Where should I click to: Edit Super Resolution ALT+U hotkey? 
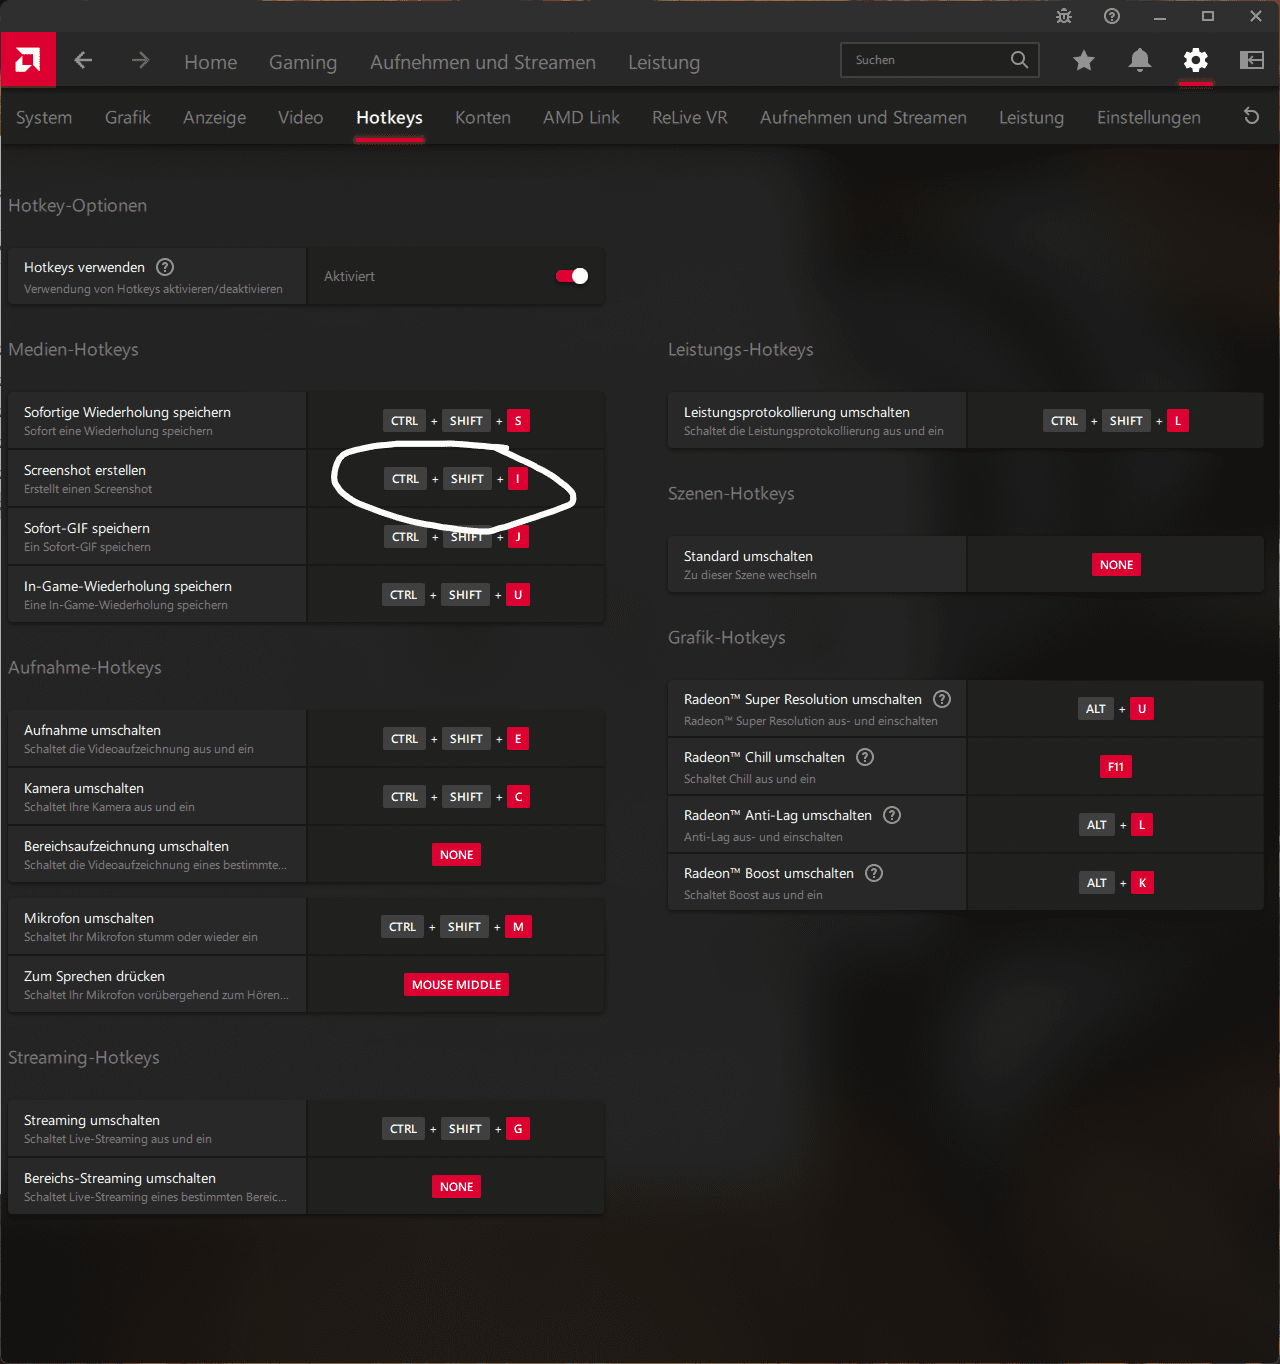click(x=1116, y=709)
